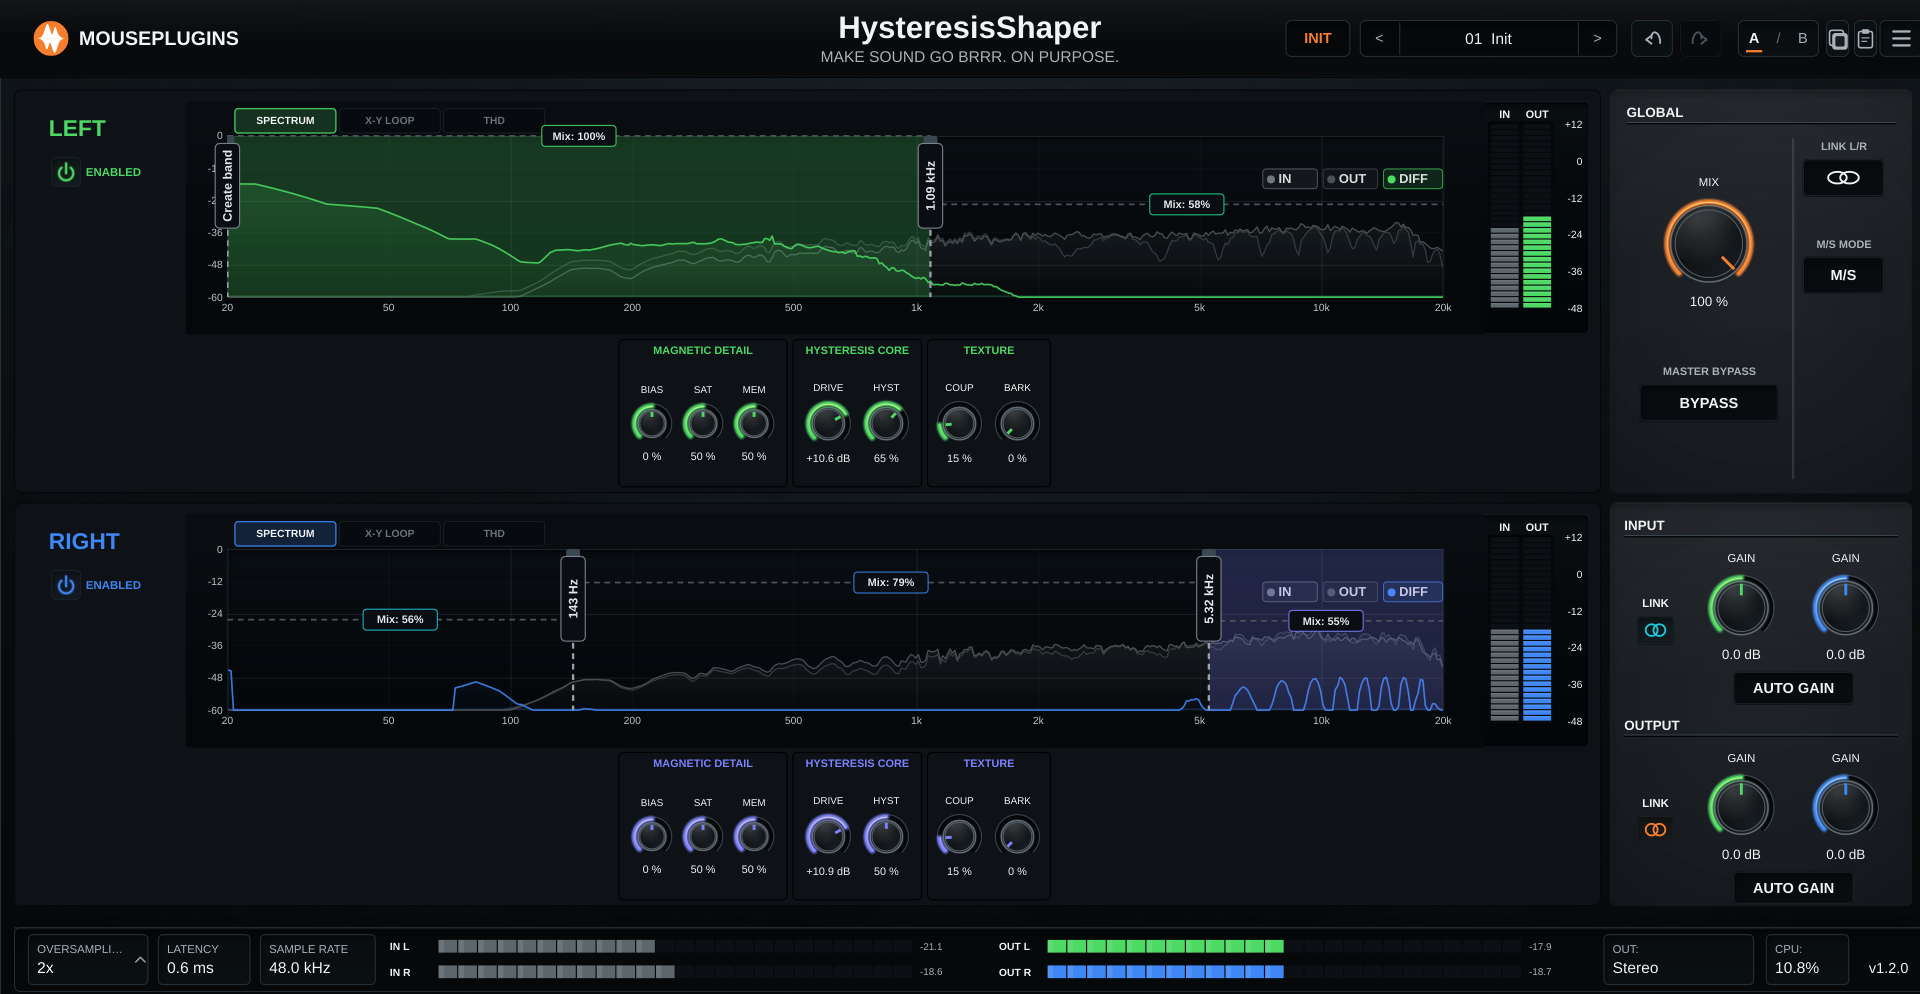Click the INIT button

[x=1317, y=38]
